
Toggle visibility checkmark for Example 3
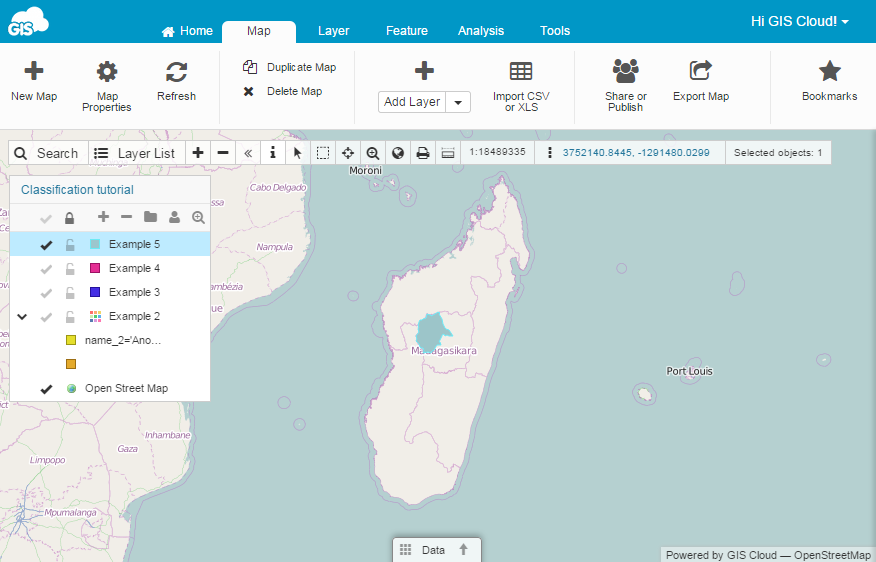click(x=46, y=293)
